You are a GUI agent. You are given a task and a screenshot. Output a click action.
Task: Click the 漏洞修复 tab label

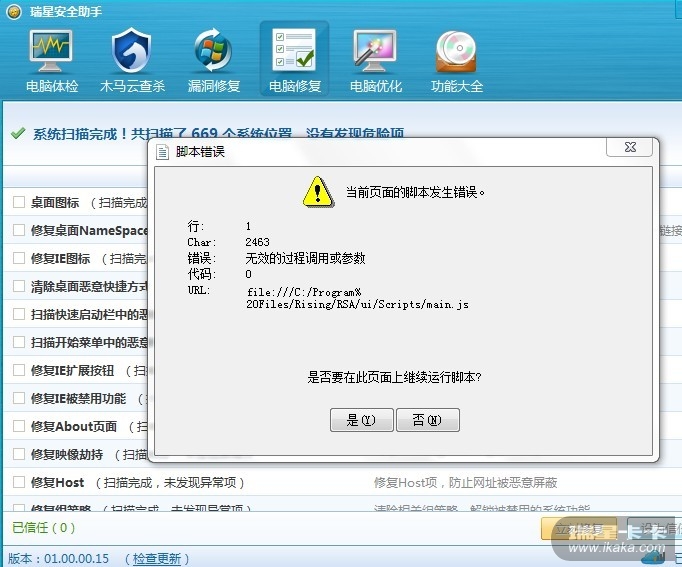coord(214,86)
